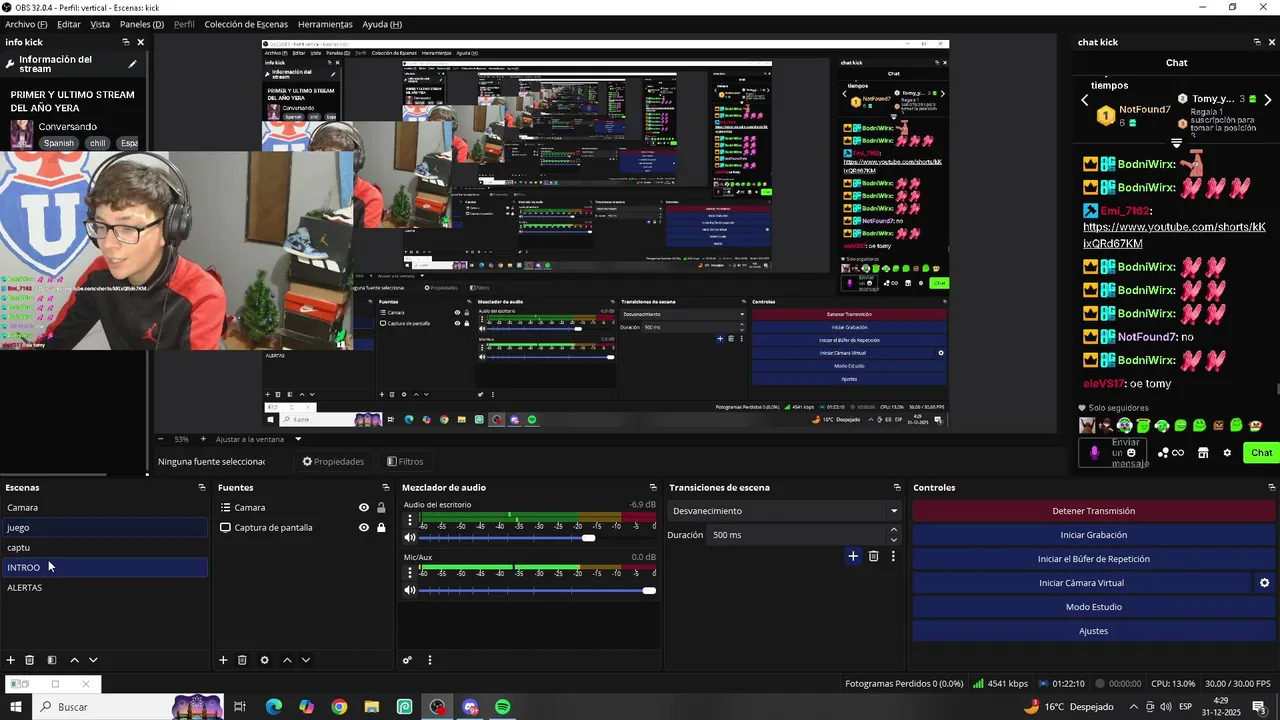Move the scene up with the Escenas up arrow
Screen dimensions: 1280x720
coord(74,660)
